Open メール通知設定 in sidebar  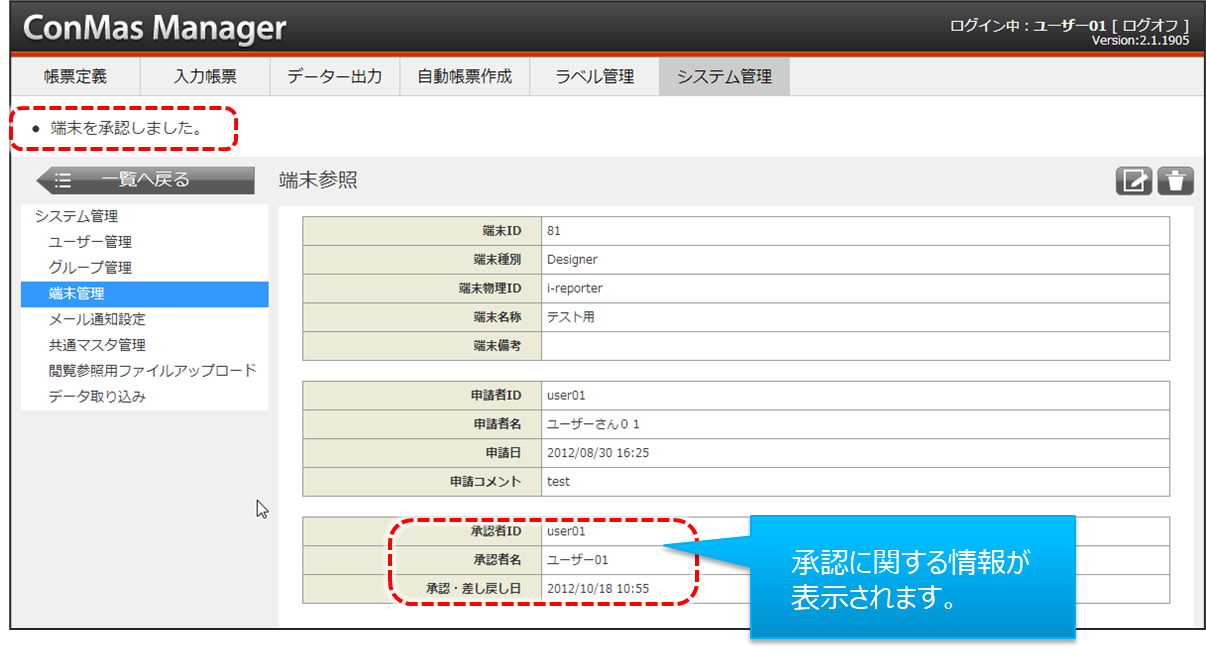97,320
